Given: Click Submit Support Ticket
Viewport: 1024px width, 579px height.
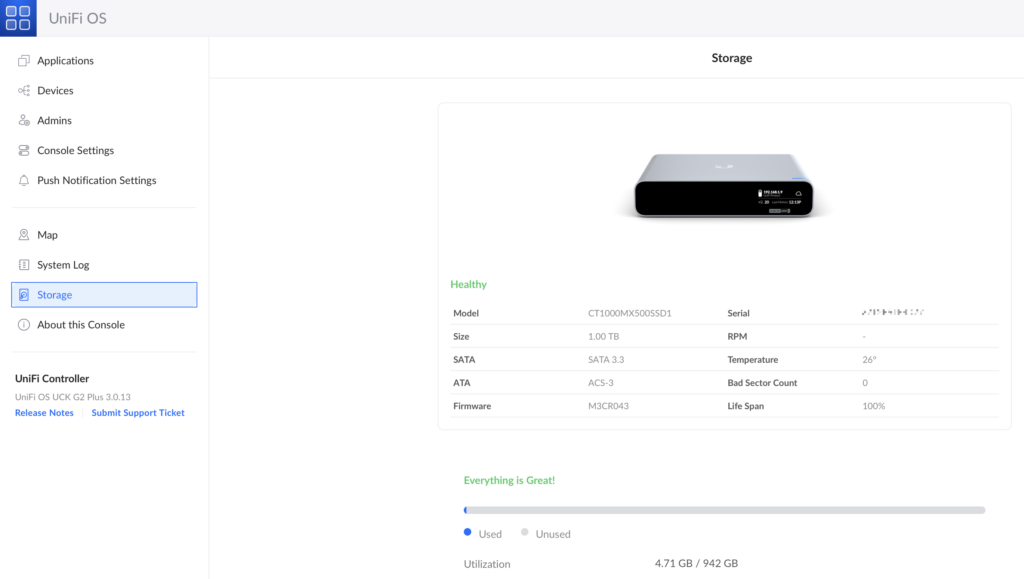Looking at the screenshot, I should [x=137, y=412].
